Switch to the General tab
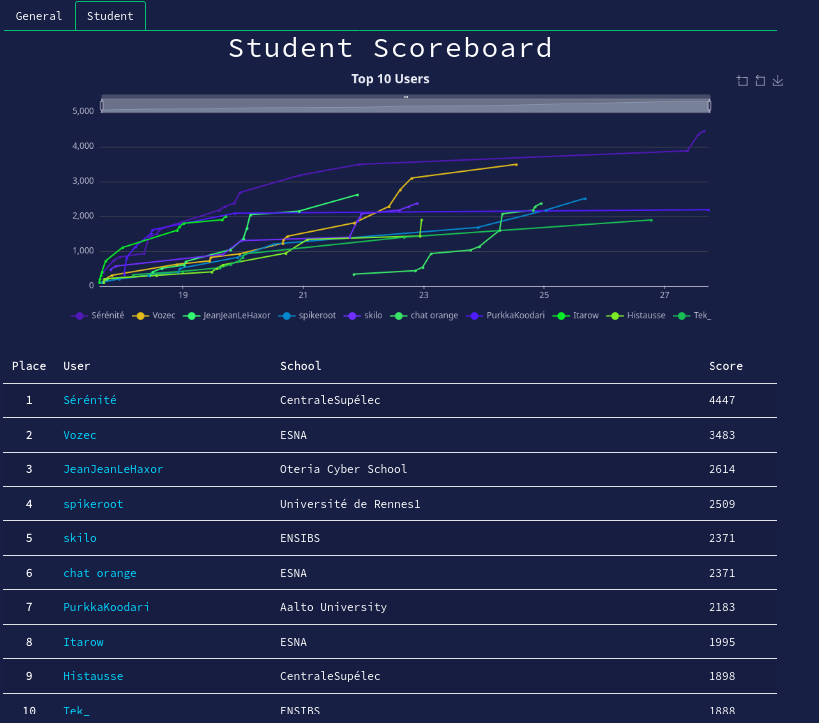This screenshot has width=819, height=724. (x=39, y=16)
